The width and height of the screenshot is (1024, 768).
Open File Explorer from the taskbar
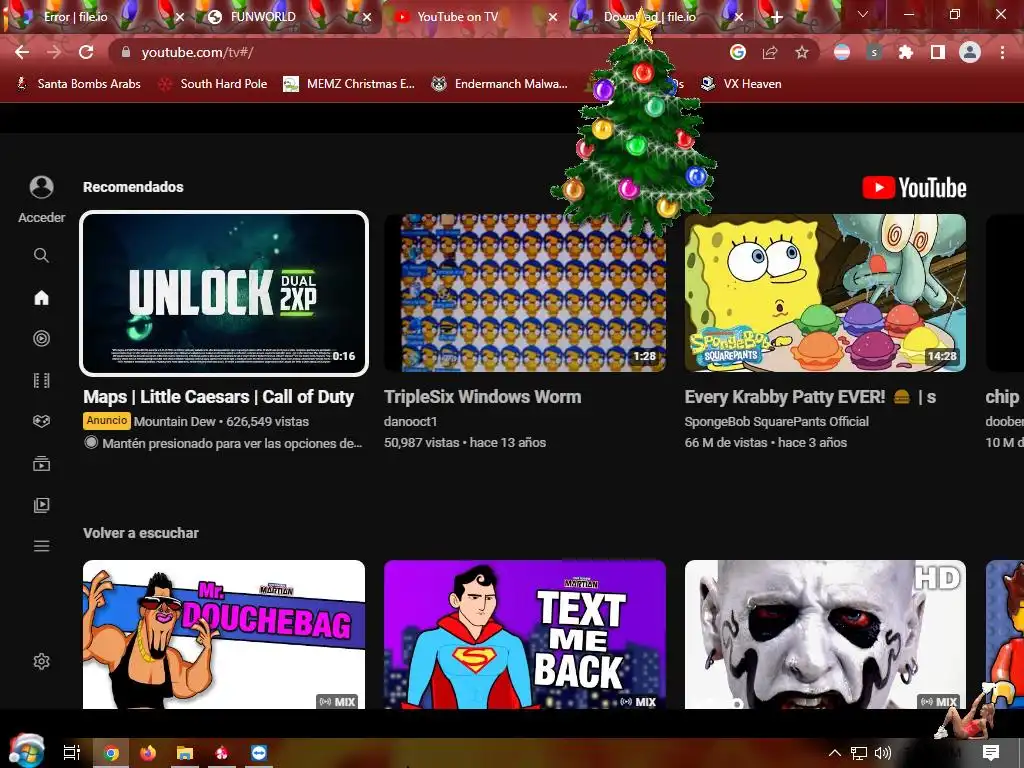coord(185,753)
